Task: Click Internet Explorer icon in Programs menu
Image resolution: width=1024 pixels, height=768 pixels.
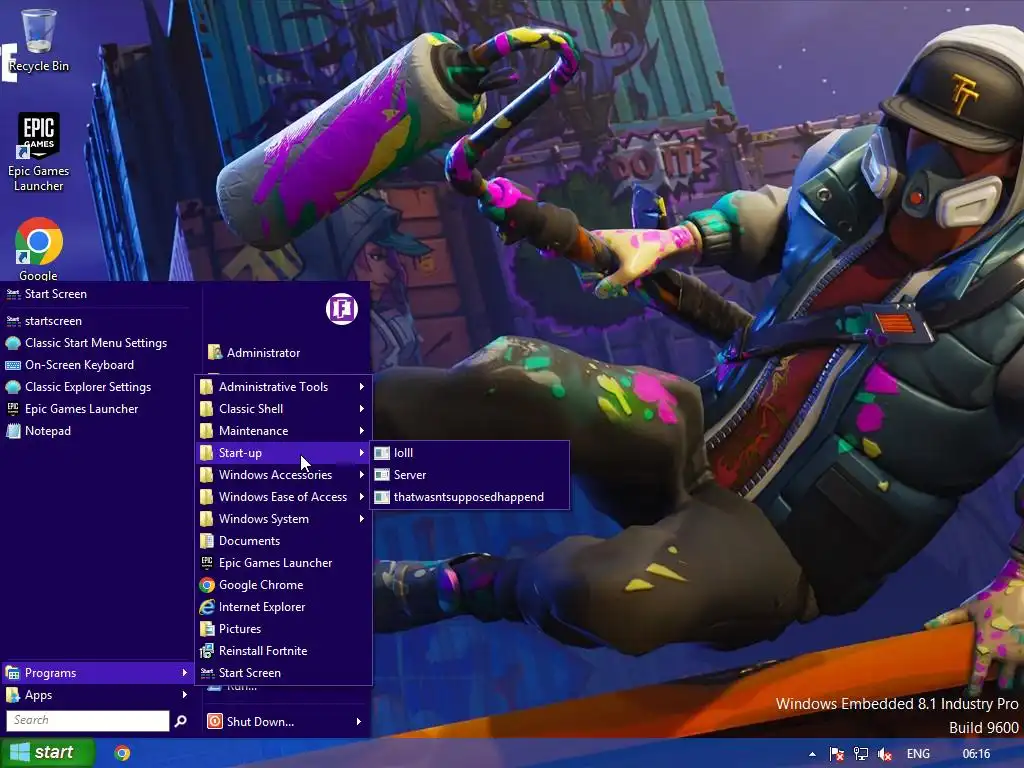Action: point(207,607)
